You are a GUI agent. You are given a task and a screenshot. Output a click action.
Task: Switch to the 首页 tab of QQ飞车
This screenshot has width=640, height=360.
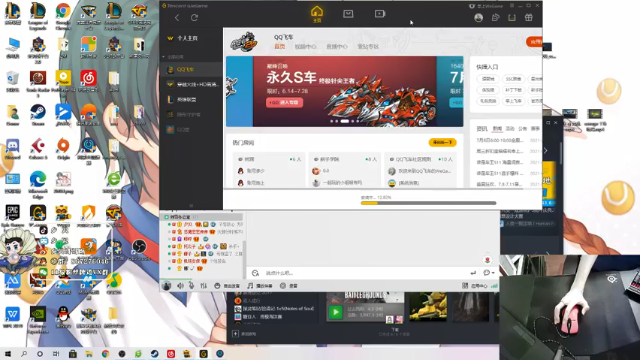280,47
